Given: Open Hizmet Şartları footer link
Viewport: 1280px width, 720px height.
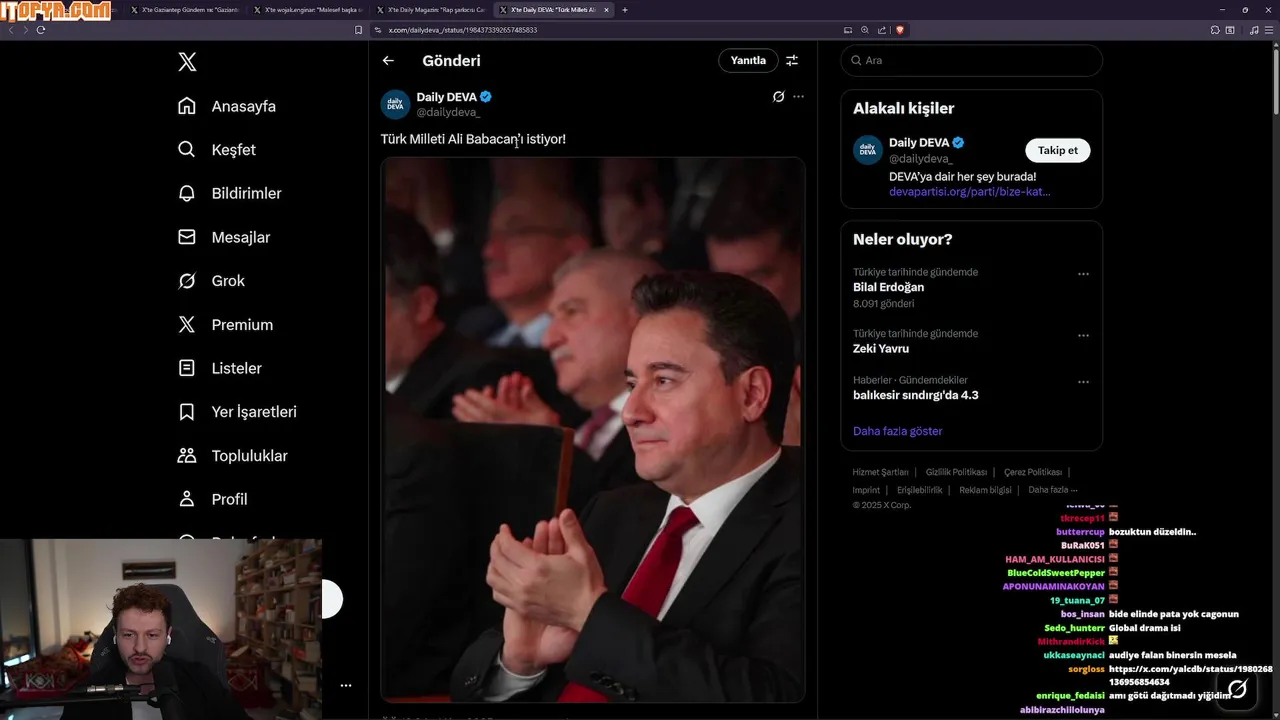Looking at the screenshot, I should coord(880,472).
